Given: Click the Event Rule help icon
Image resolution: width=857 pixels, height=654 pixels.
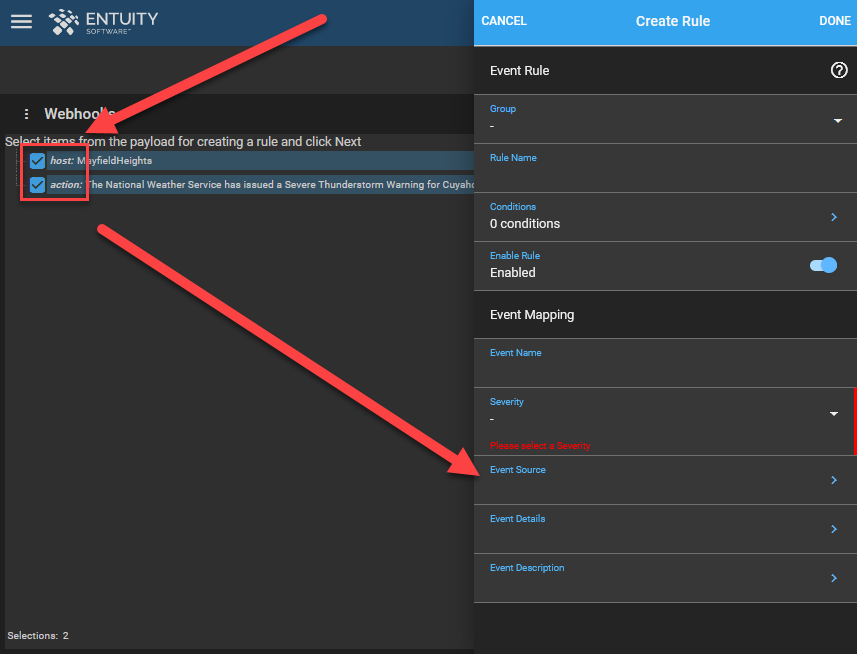Looking at the screenshot, I should (x=838, y=70).
